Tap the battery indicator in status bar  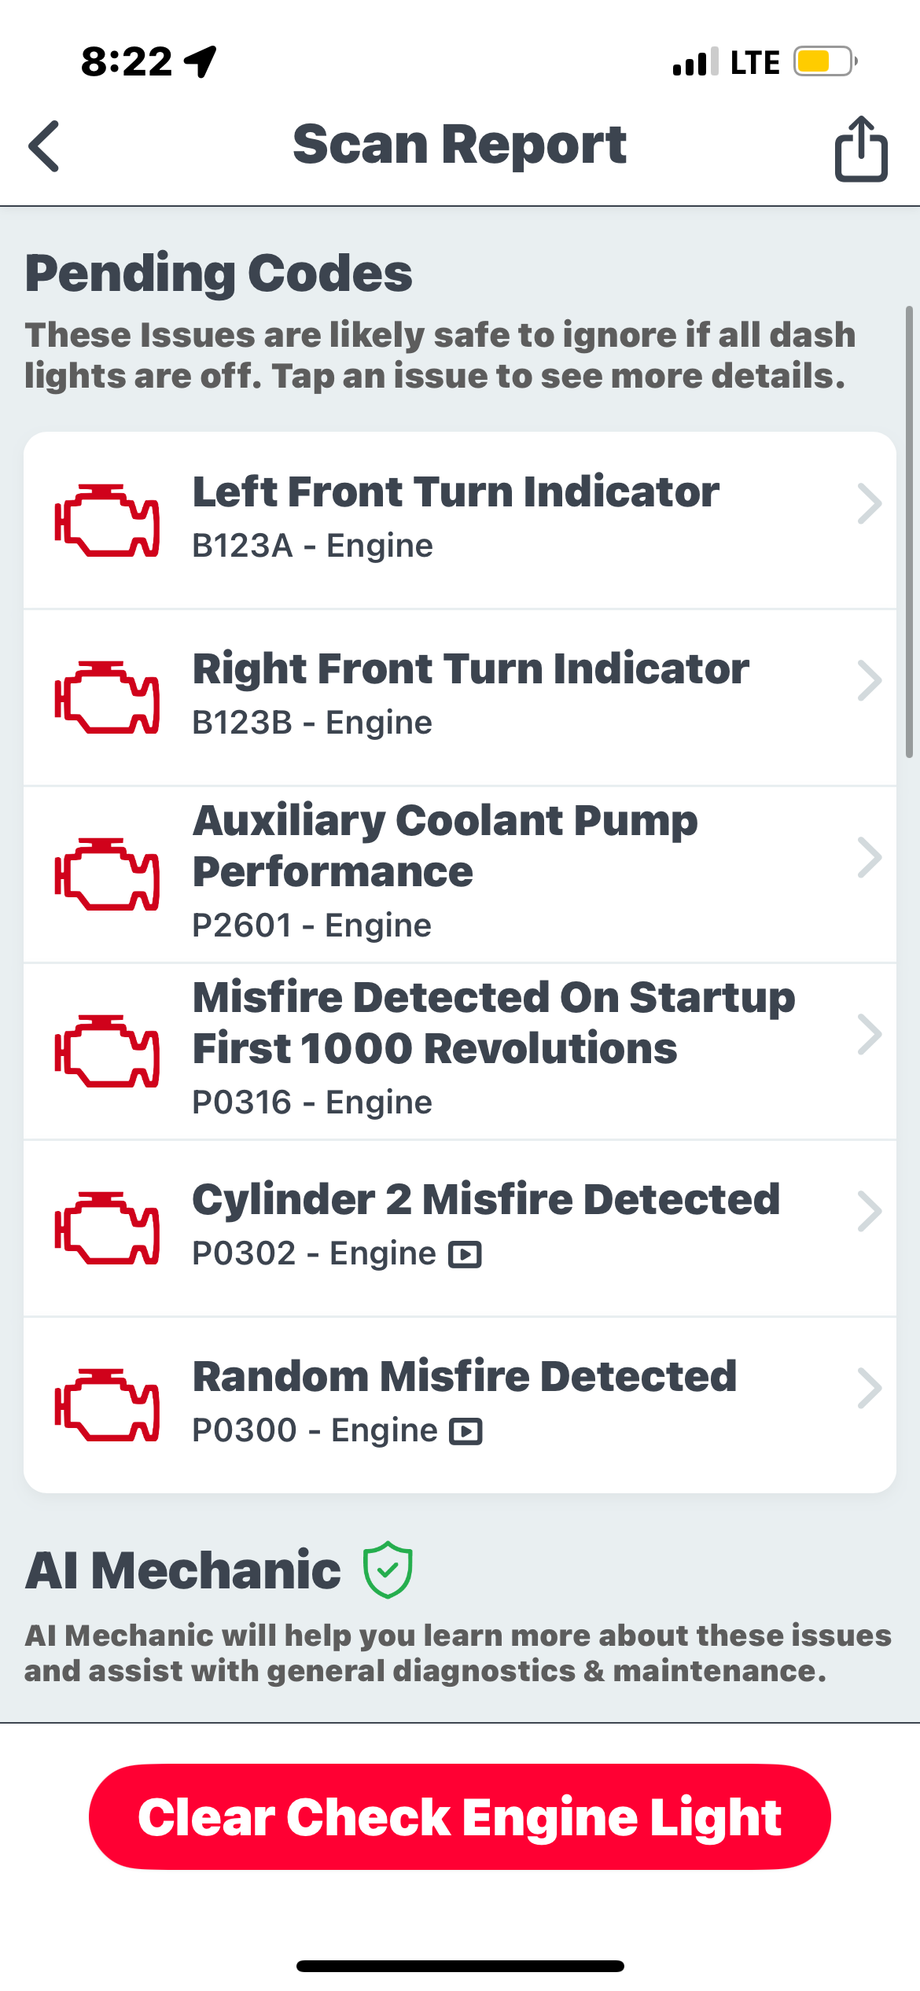[x=824, y=62]
